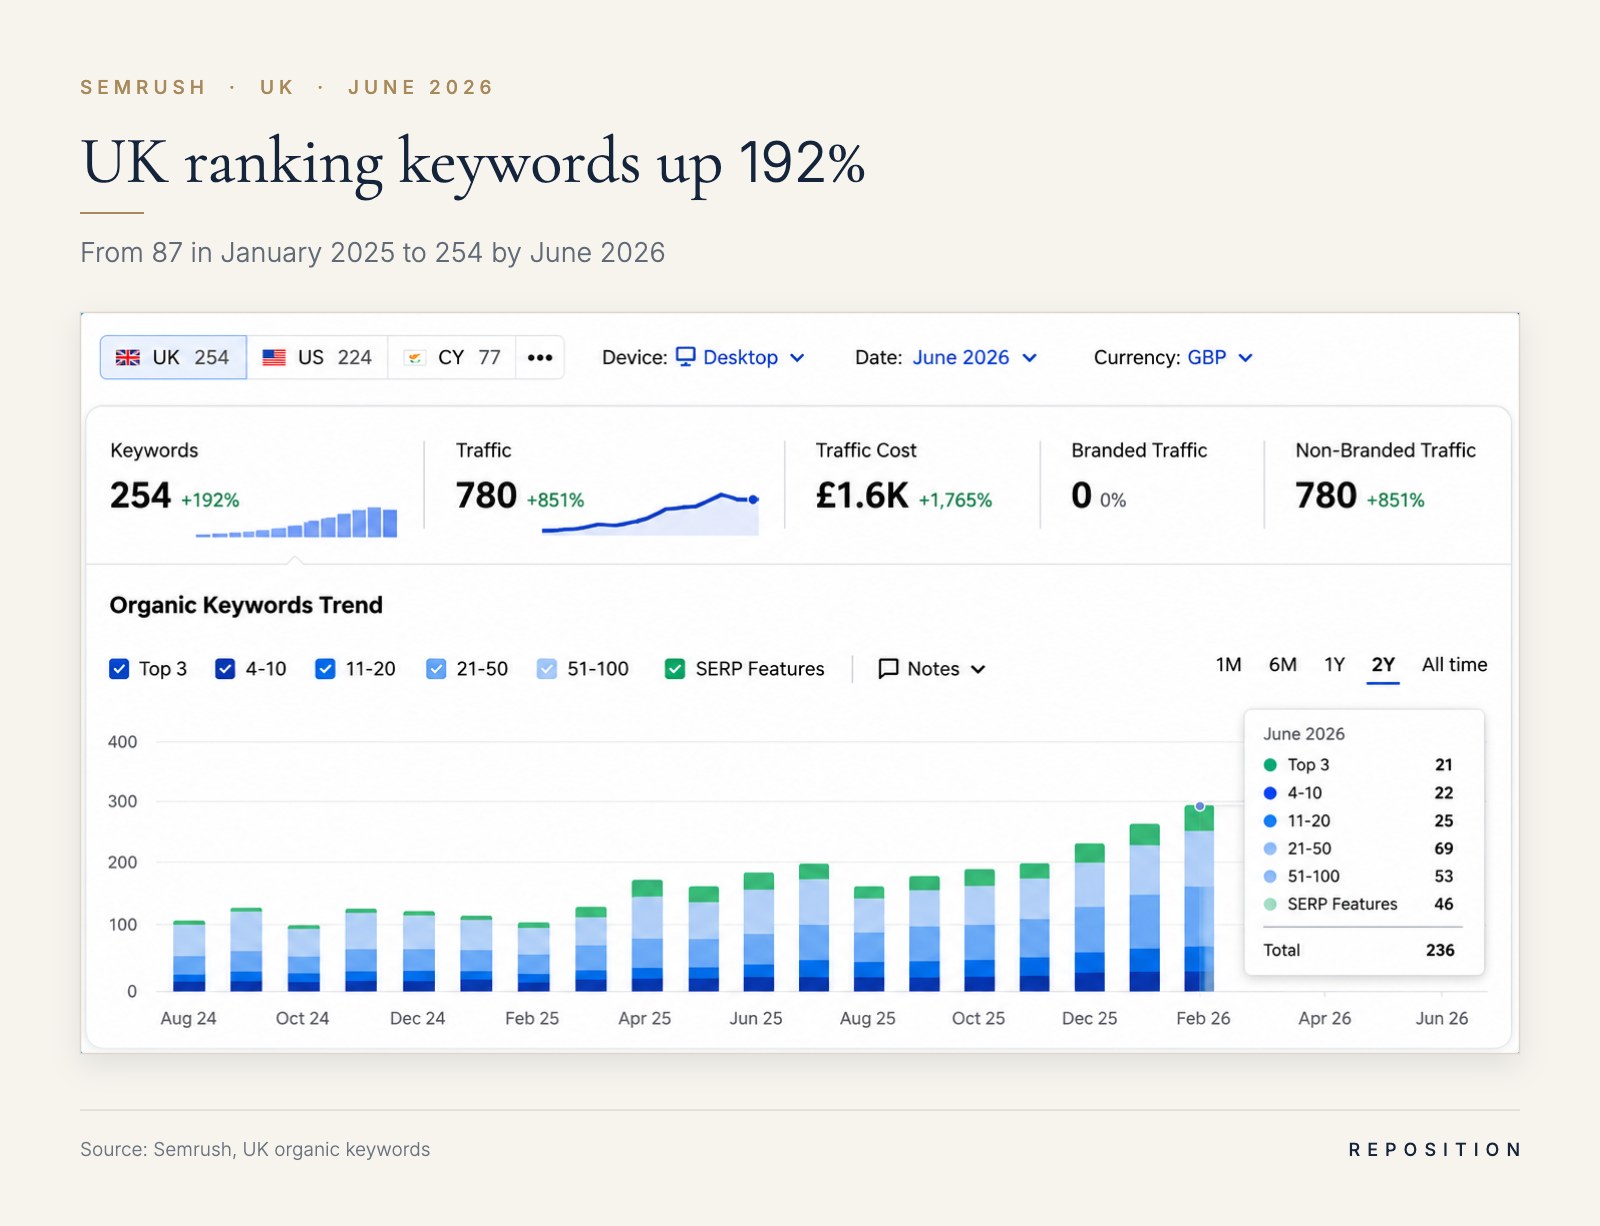Switch to the CY 77 database tab

click(x=452, y=357)
